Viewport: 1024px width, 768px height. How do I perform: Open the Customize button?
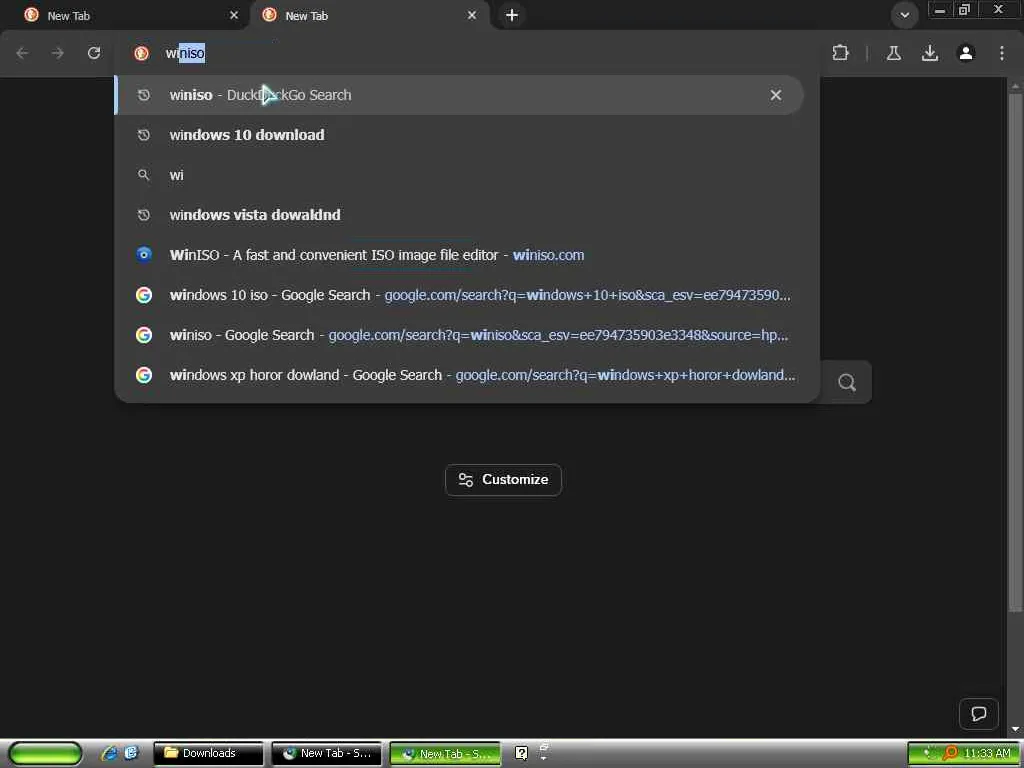[503, 480]
